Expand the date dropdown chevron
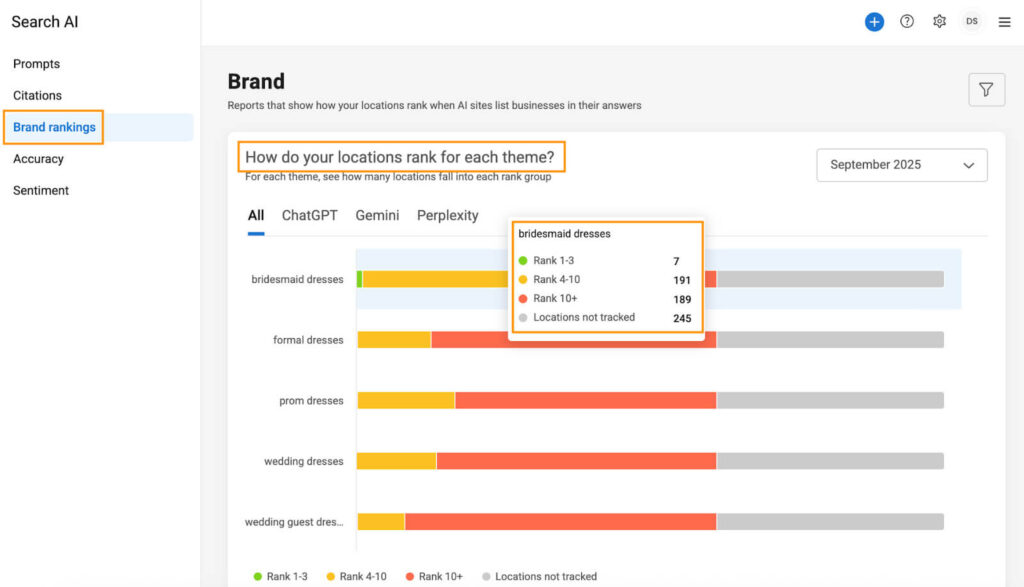Screen dimensions: 1024x587 970,165
